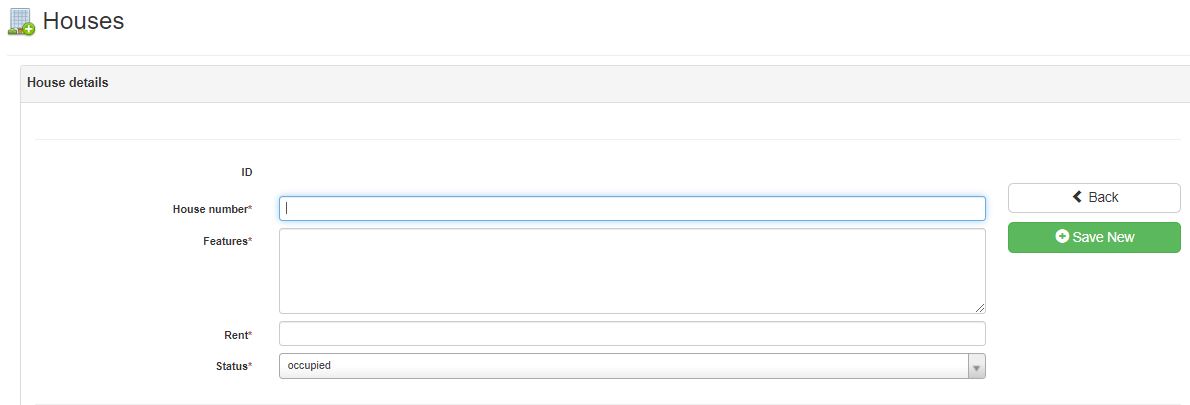Click the red asterisk beside House number

pyautogui.click(x=250, y=208)
